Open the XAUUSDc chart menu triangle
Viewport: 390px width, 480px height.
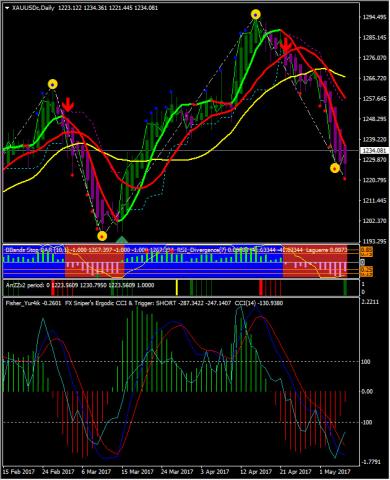7,8
